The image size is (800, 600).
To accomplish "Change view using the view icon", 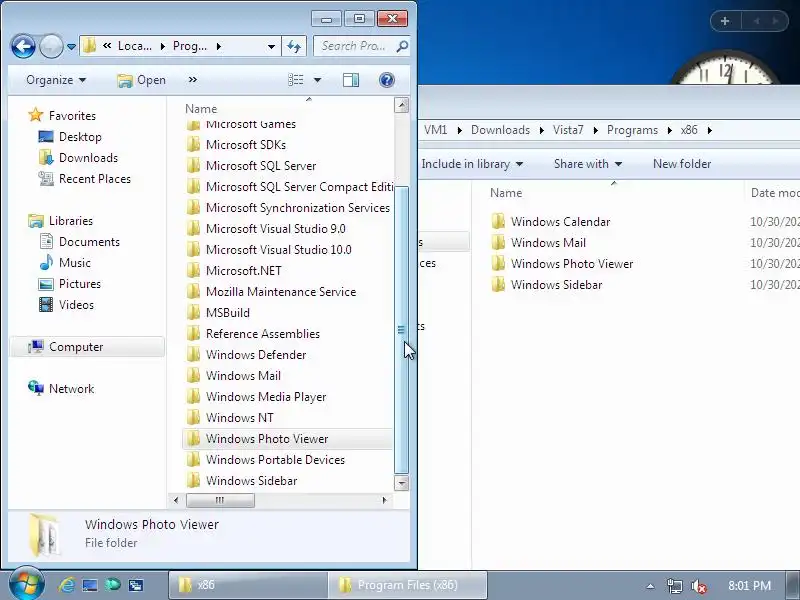I will coord(295,80).
